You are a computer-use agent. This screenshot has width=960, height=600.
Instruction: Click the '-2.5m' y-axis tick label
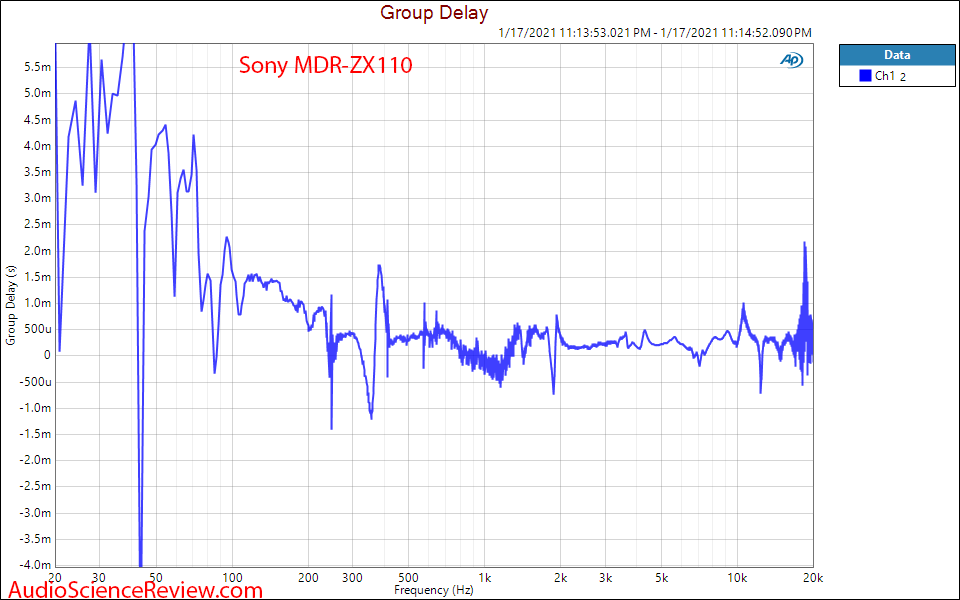[x=36, y=487]
